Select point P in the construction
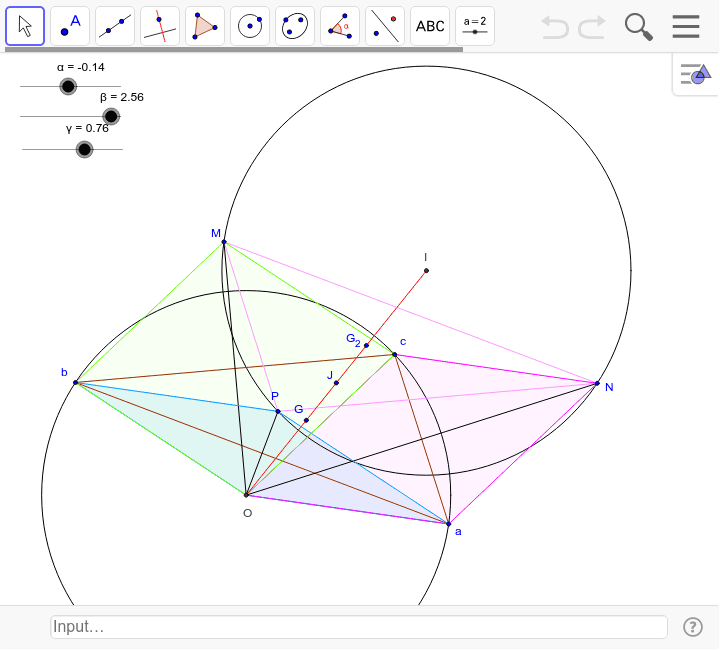This screenshot has width=720, height=650. click(278, 411)
